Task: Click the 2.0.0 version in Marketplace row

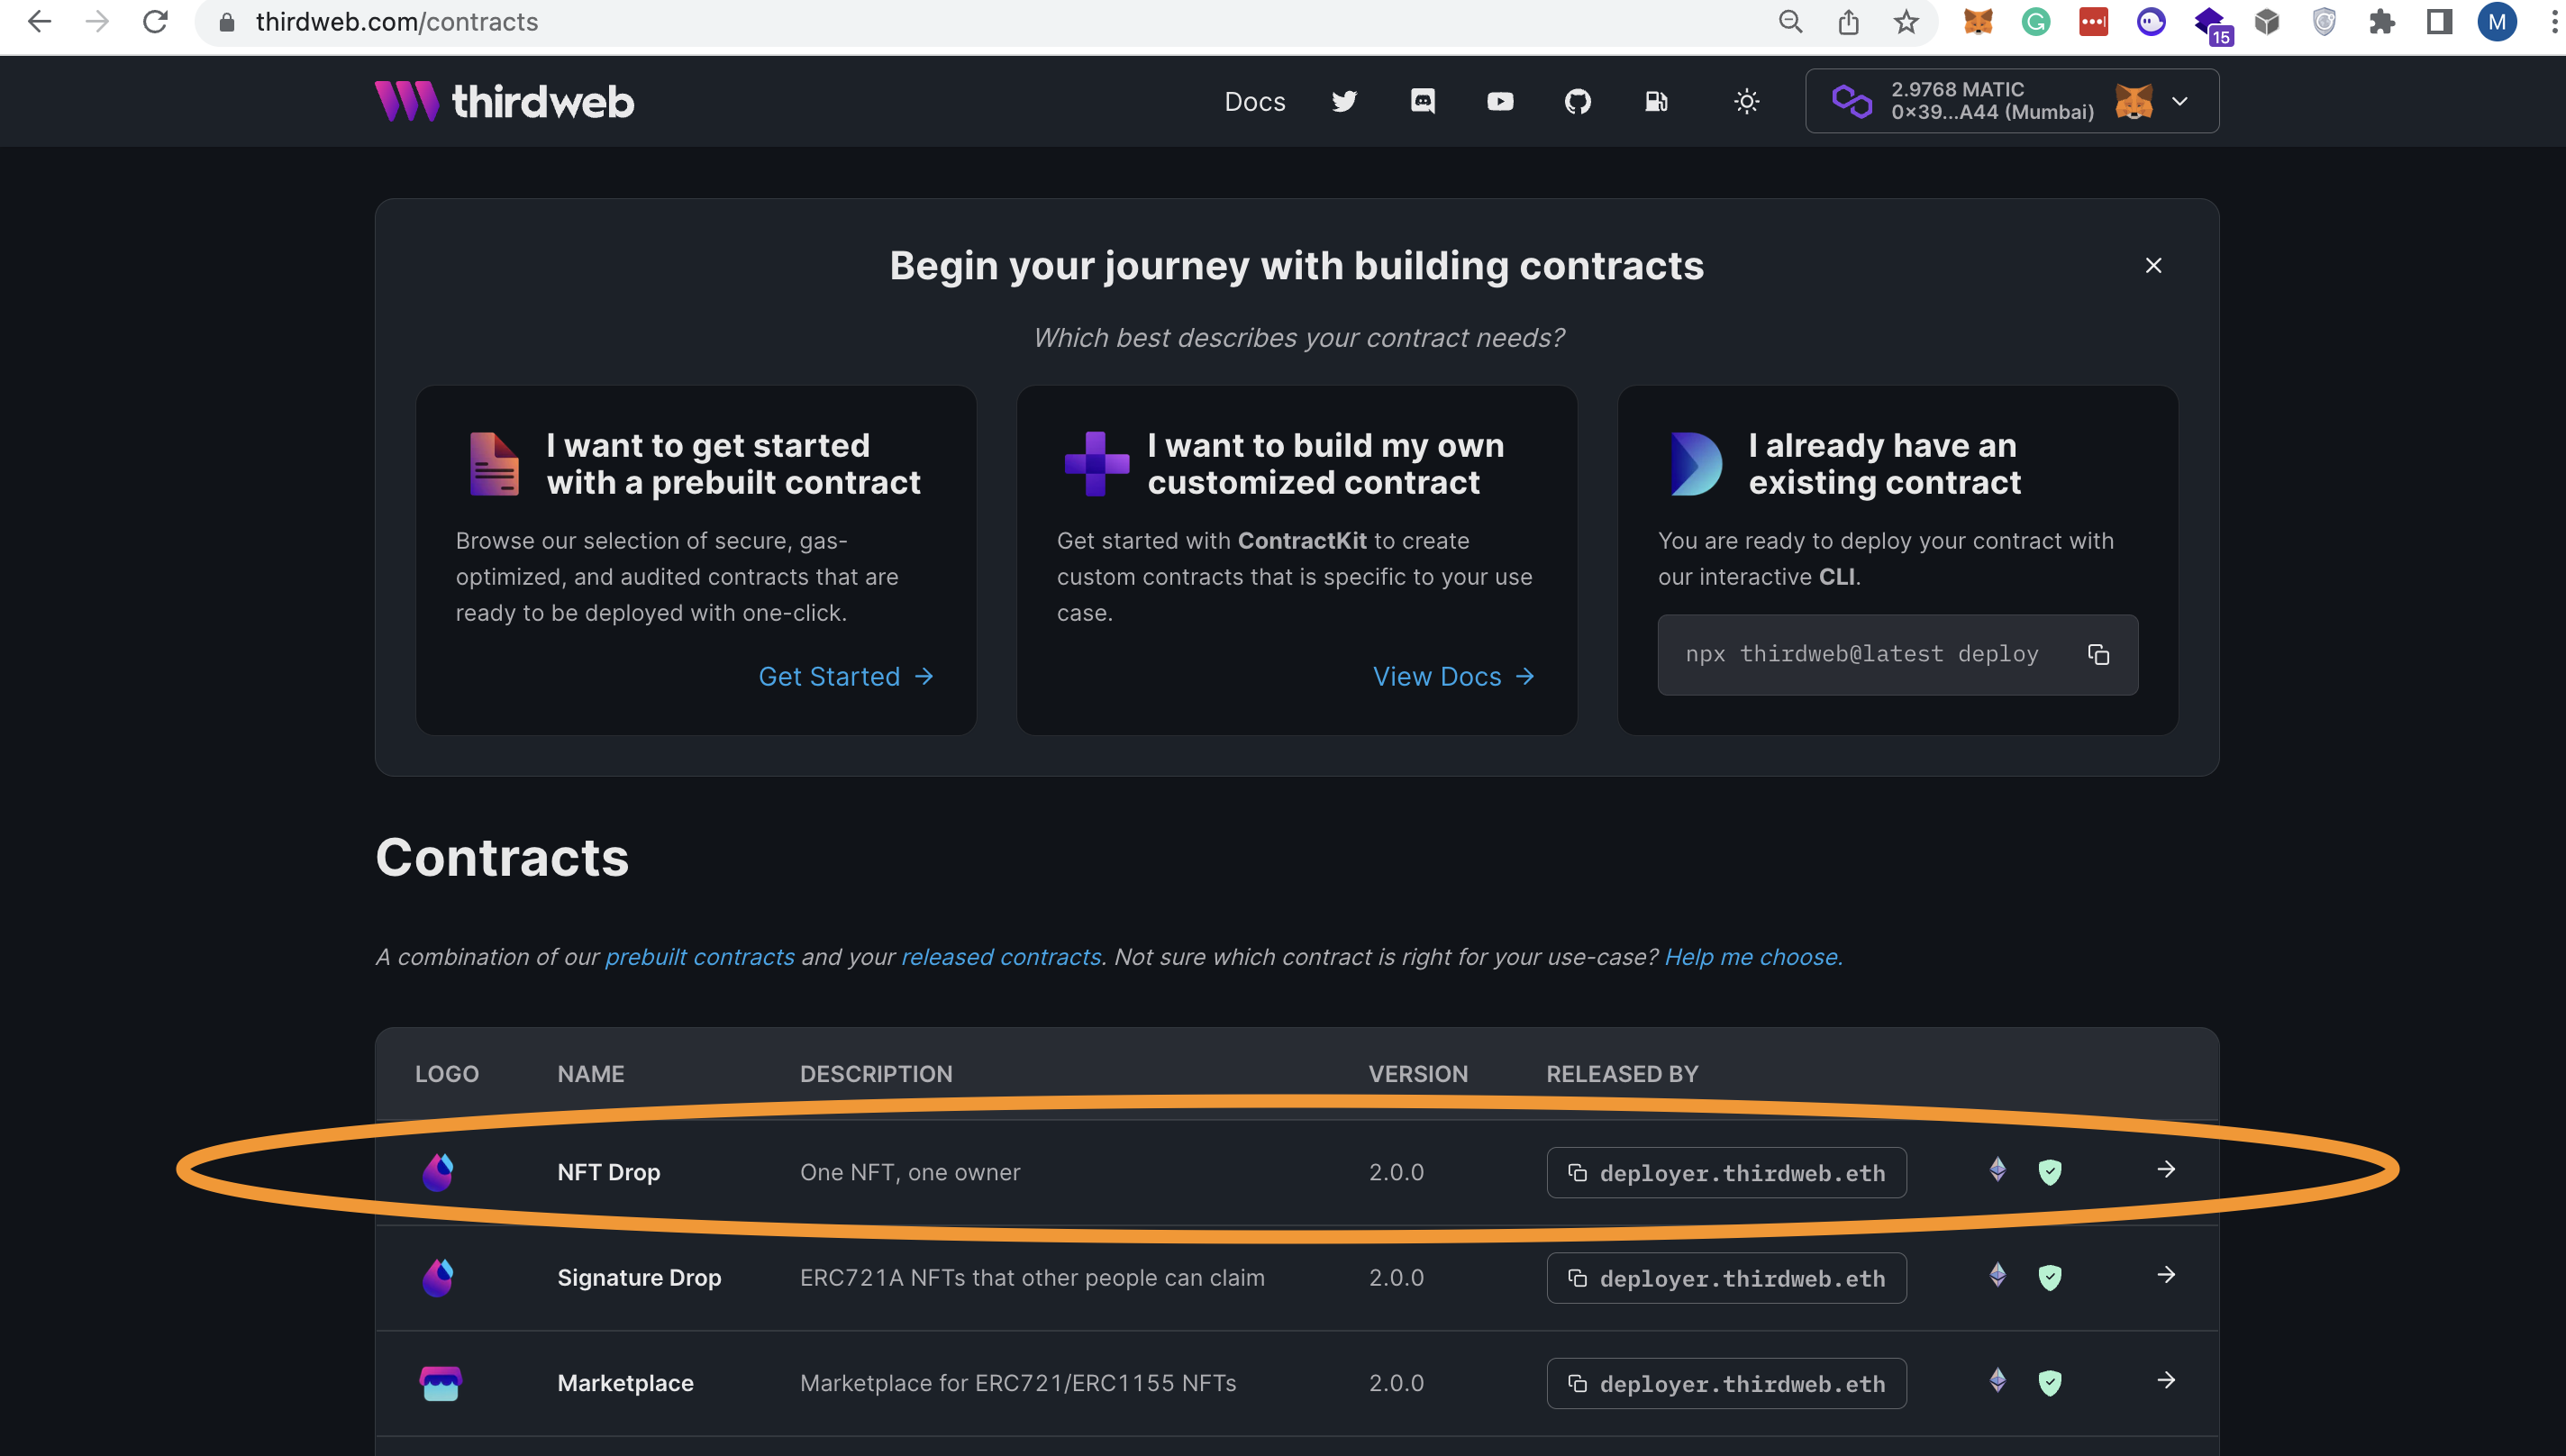Action: 1396,1383
